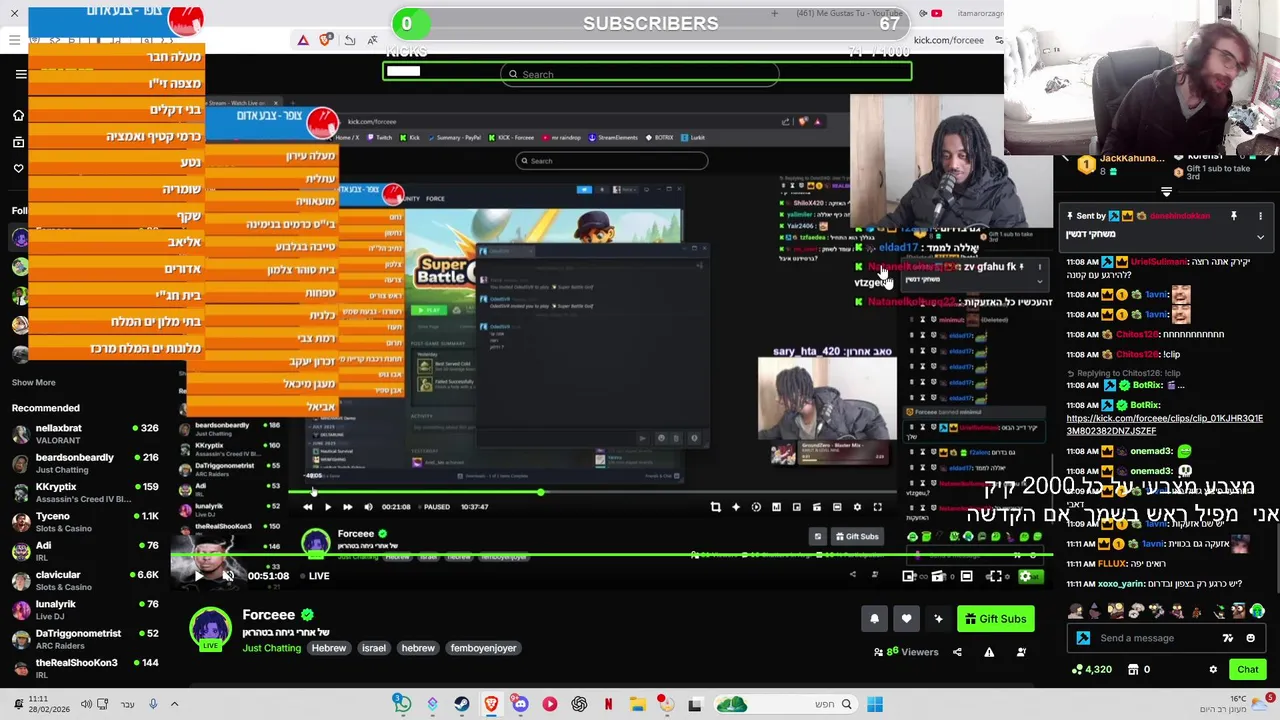The image size is (1280, 720).
Task: Open picture-in-picture from the main player bar
Action: (x=909, y=576)
